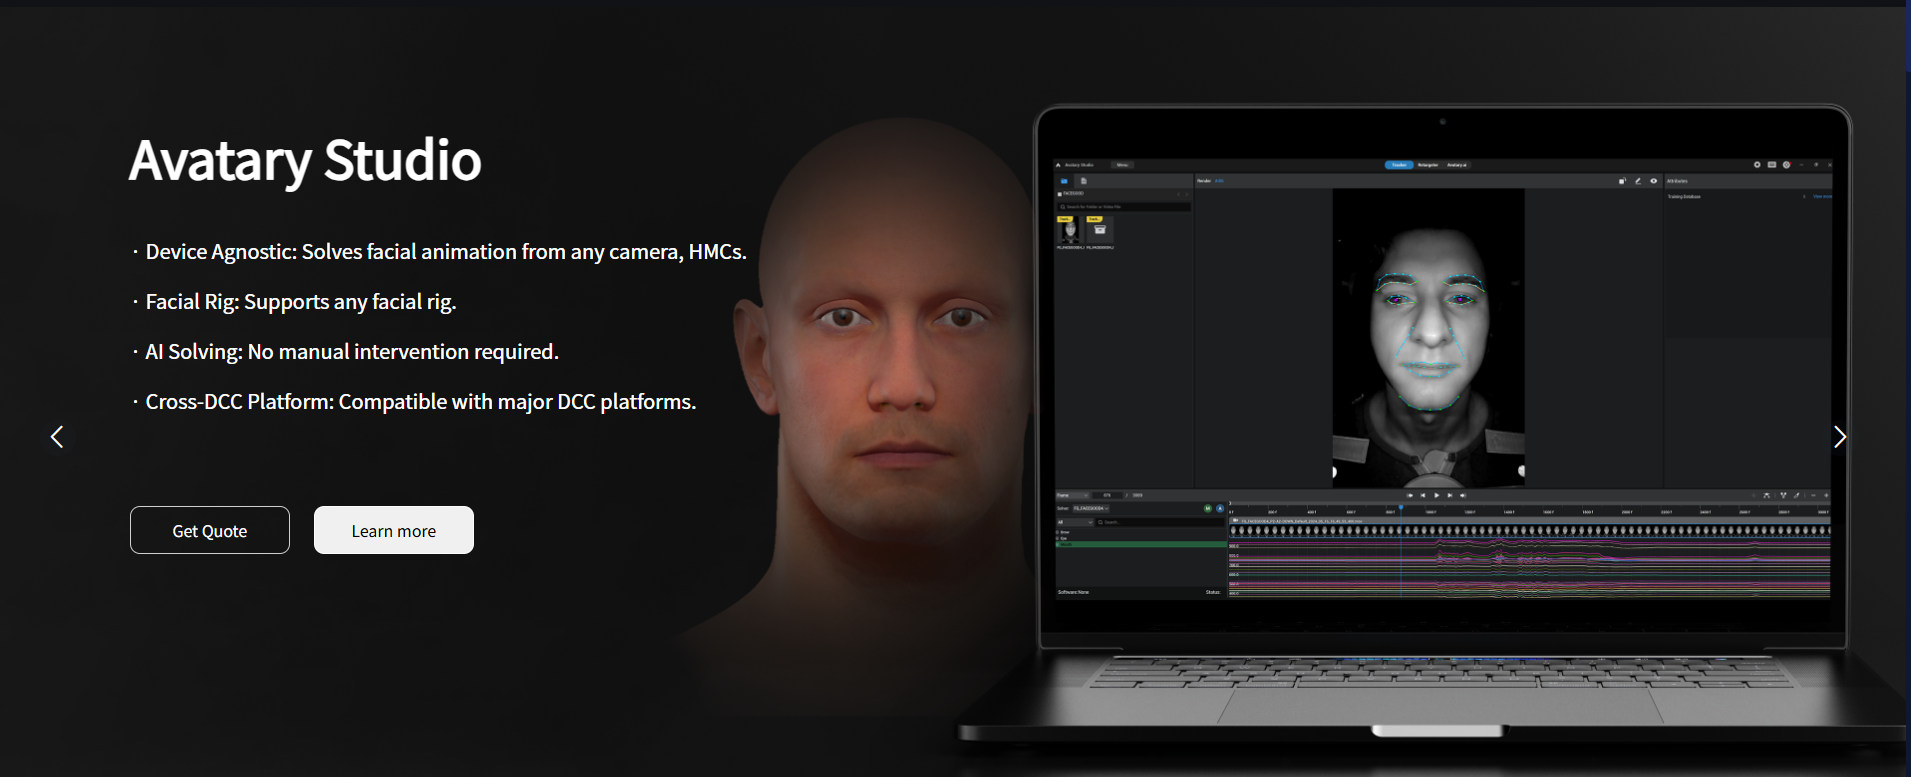Open the Learn more link
1911x777 pixels.
(x=393, y=530)
